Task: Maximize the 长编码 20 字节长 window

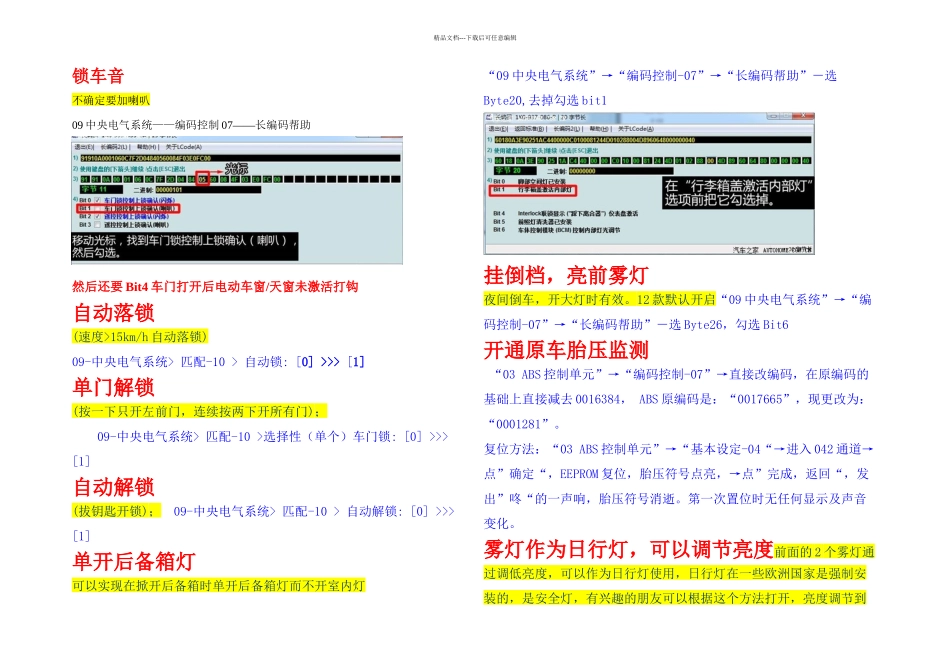Action: tap(785, 116)
